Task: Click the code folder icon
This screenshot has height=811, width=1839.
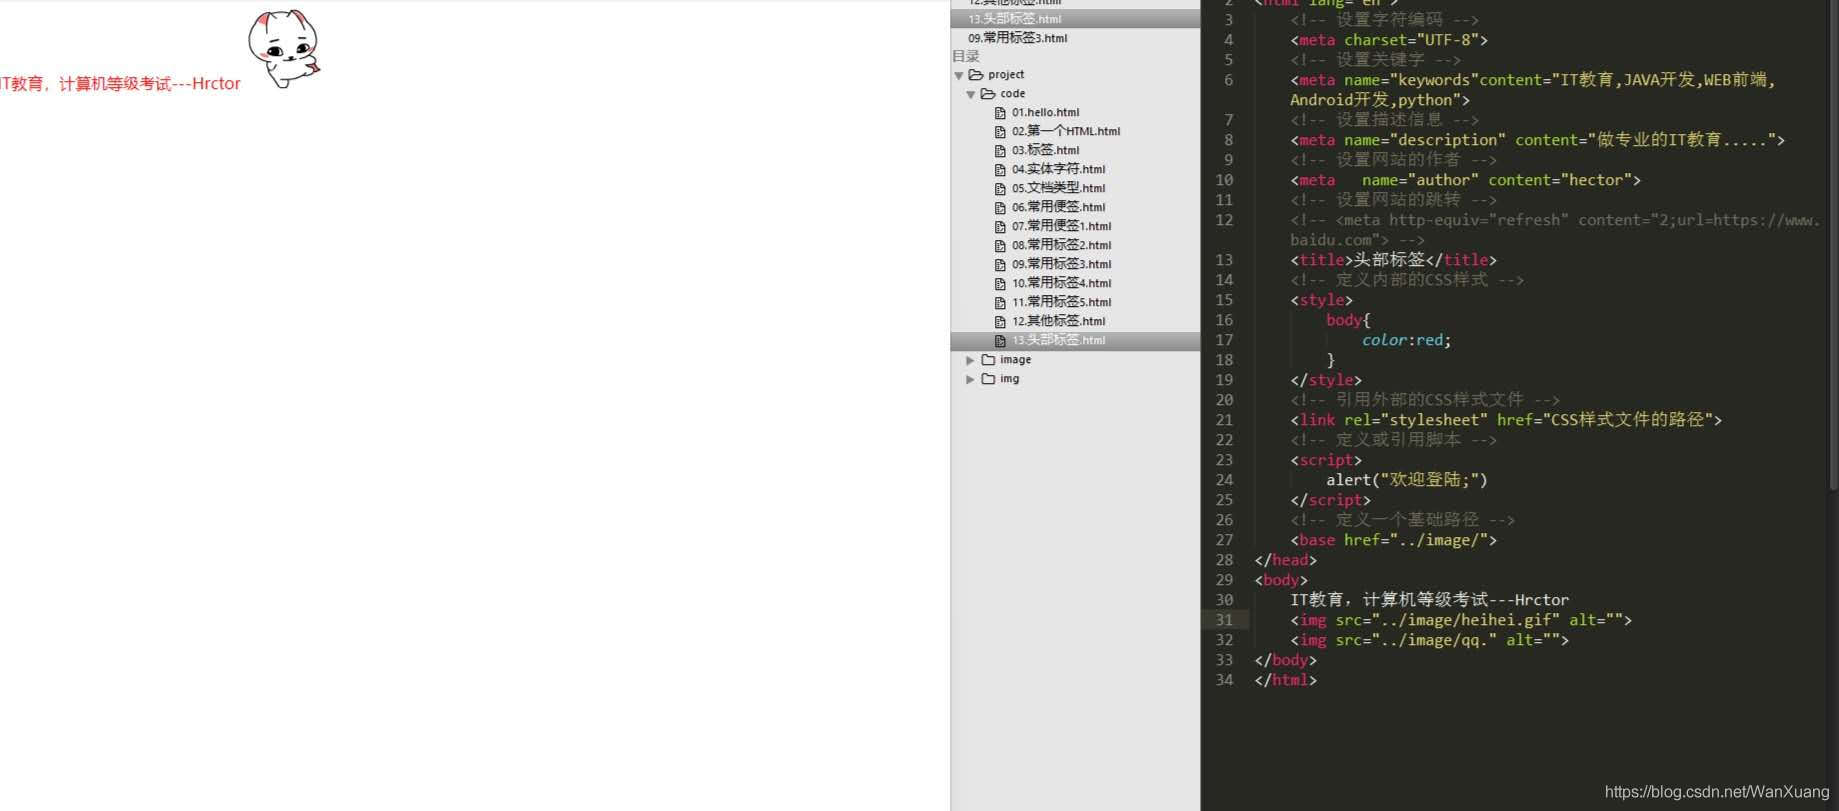Action: pos(988,94)
